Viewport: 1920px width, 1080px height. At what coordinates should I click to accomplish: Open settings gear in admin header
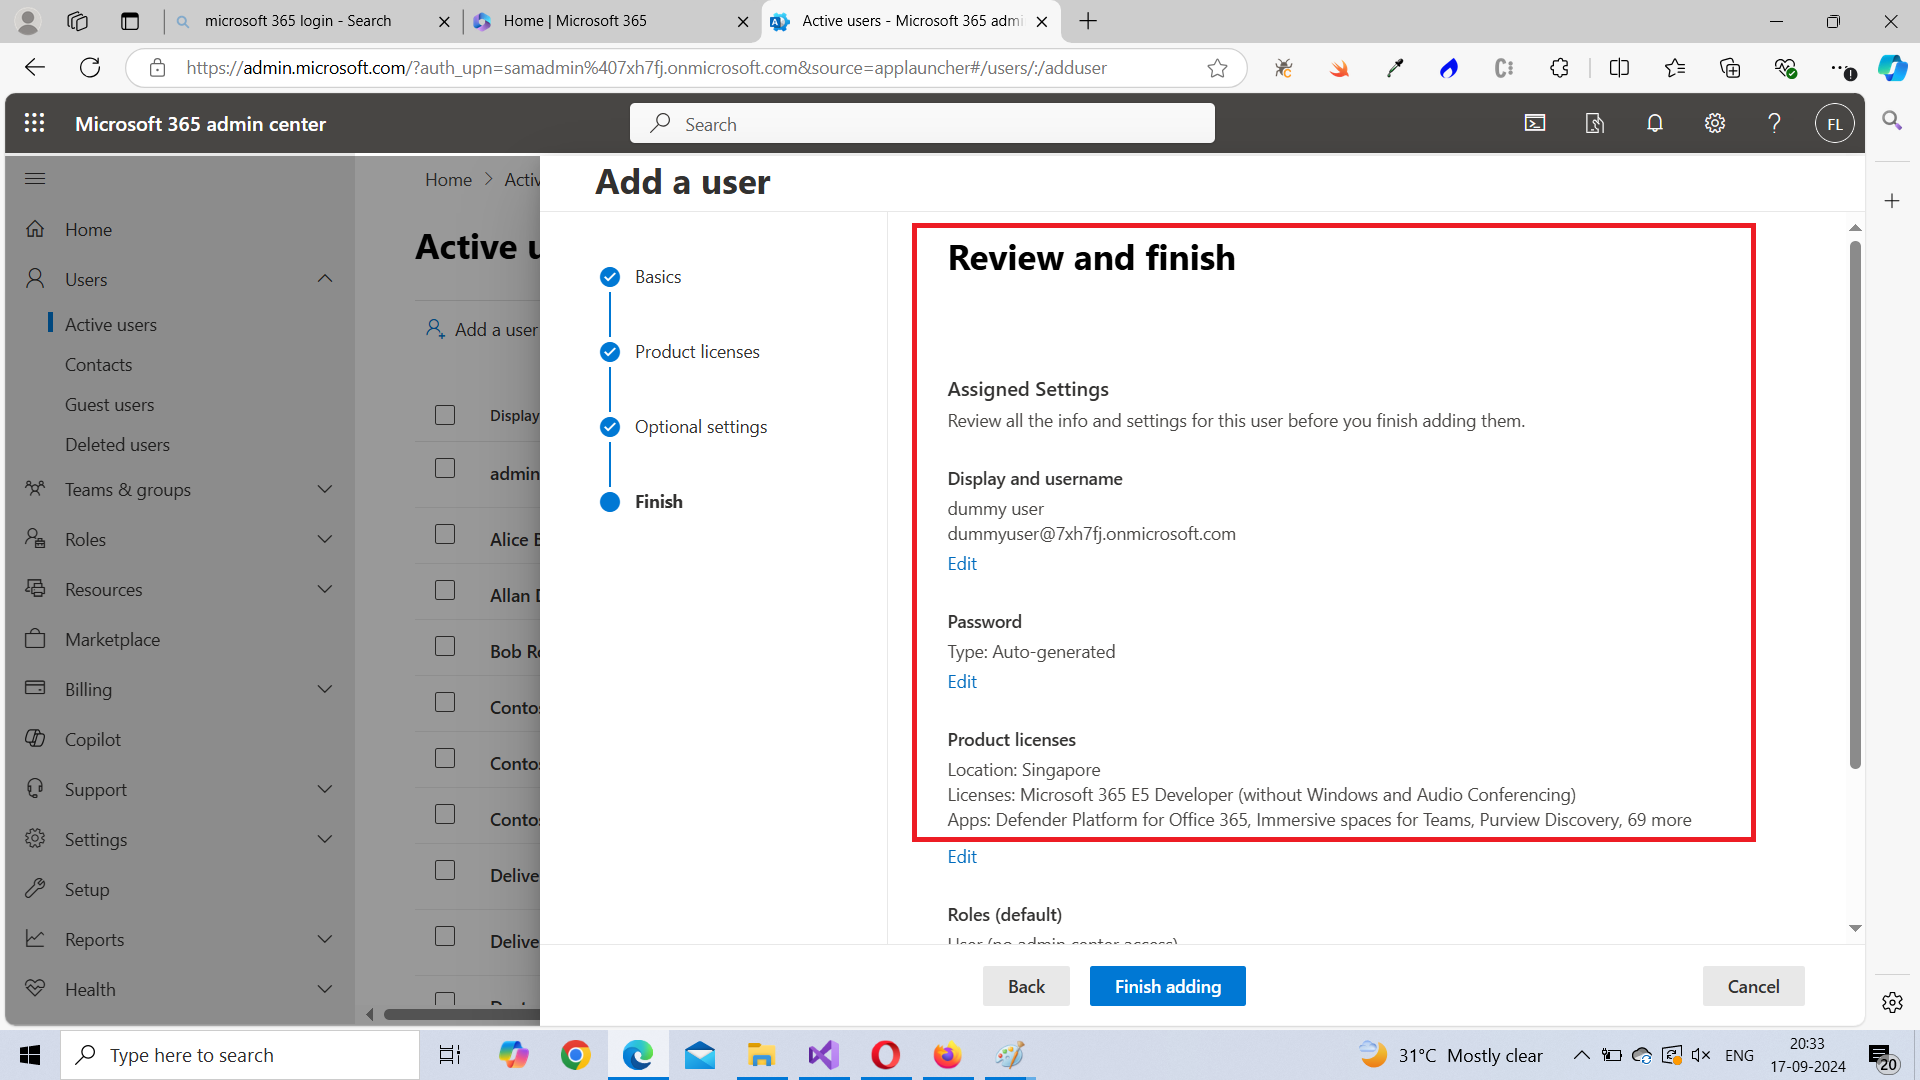coord(1715,123)
